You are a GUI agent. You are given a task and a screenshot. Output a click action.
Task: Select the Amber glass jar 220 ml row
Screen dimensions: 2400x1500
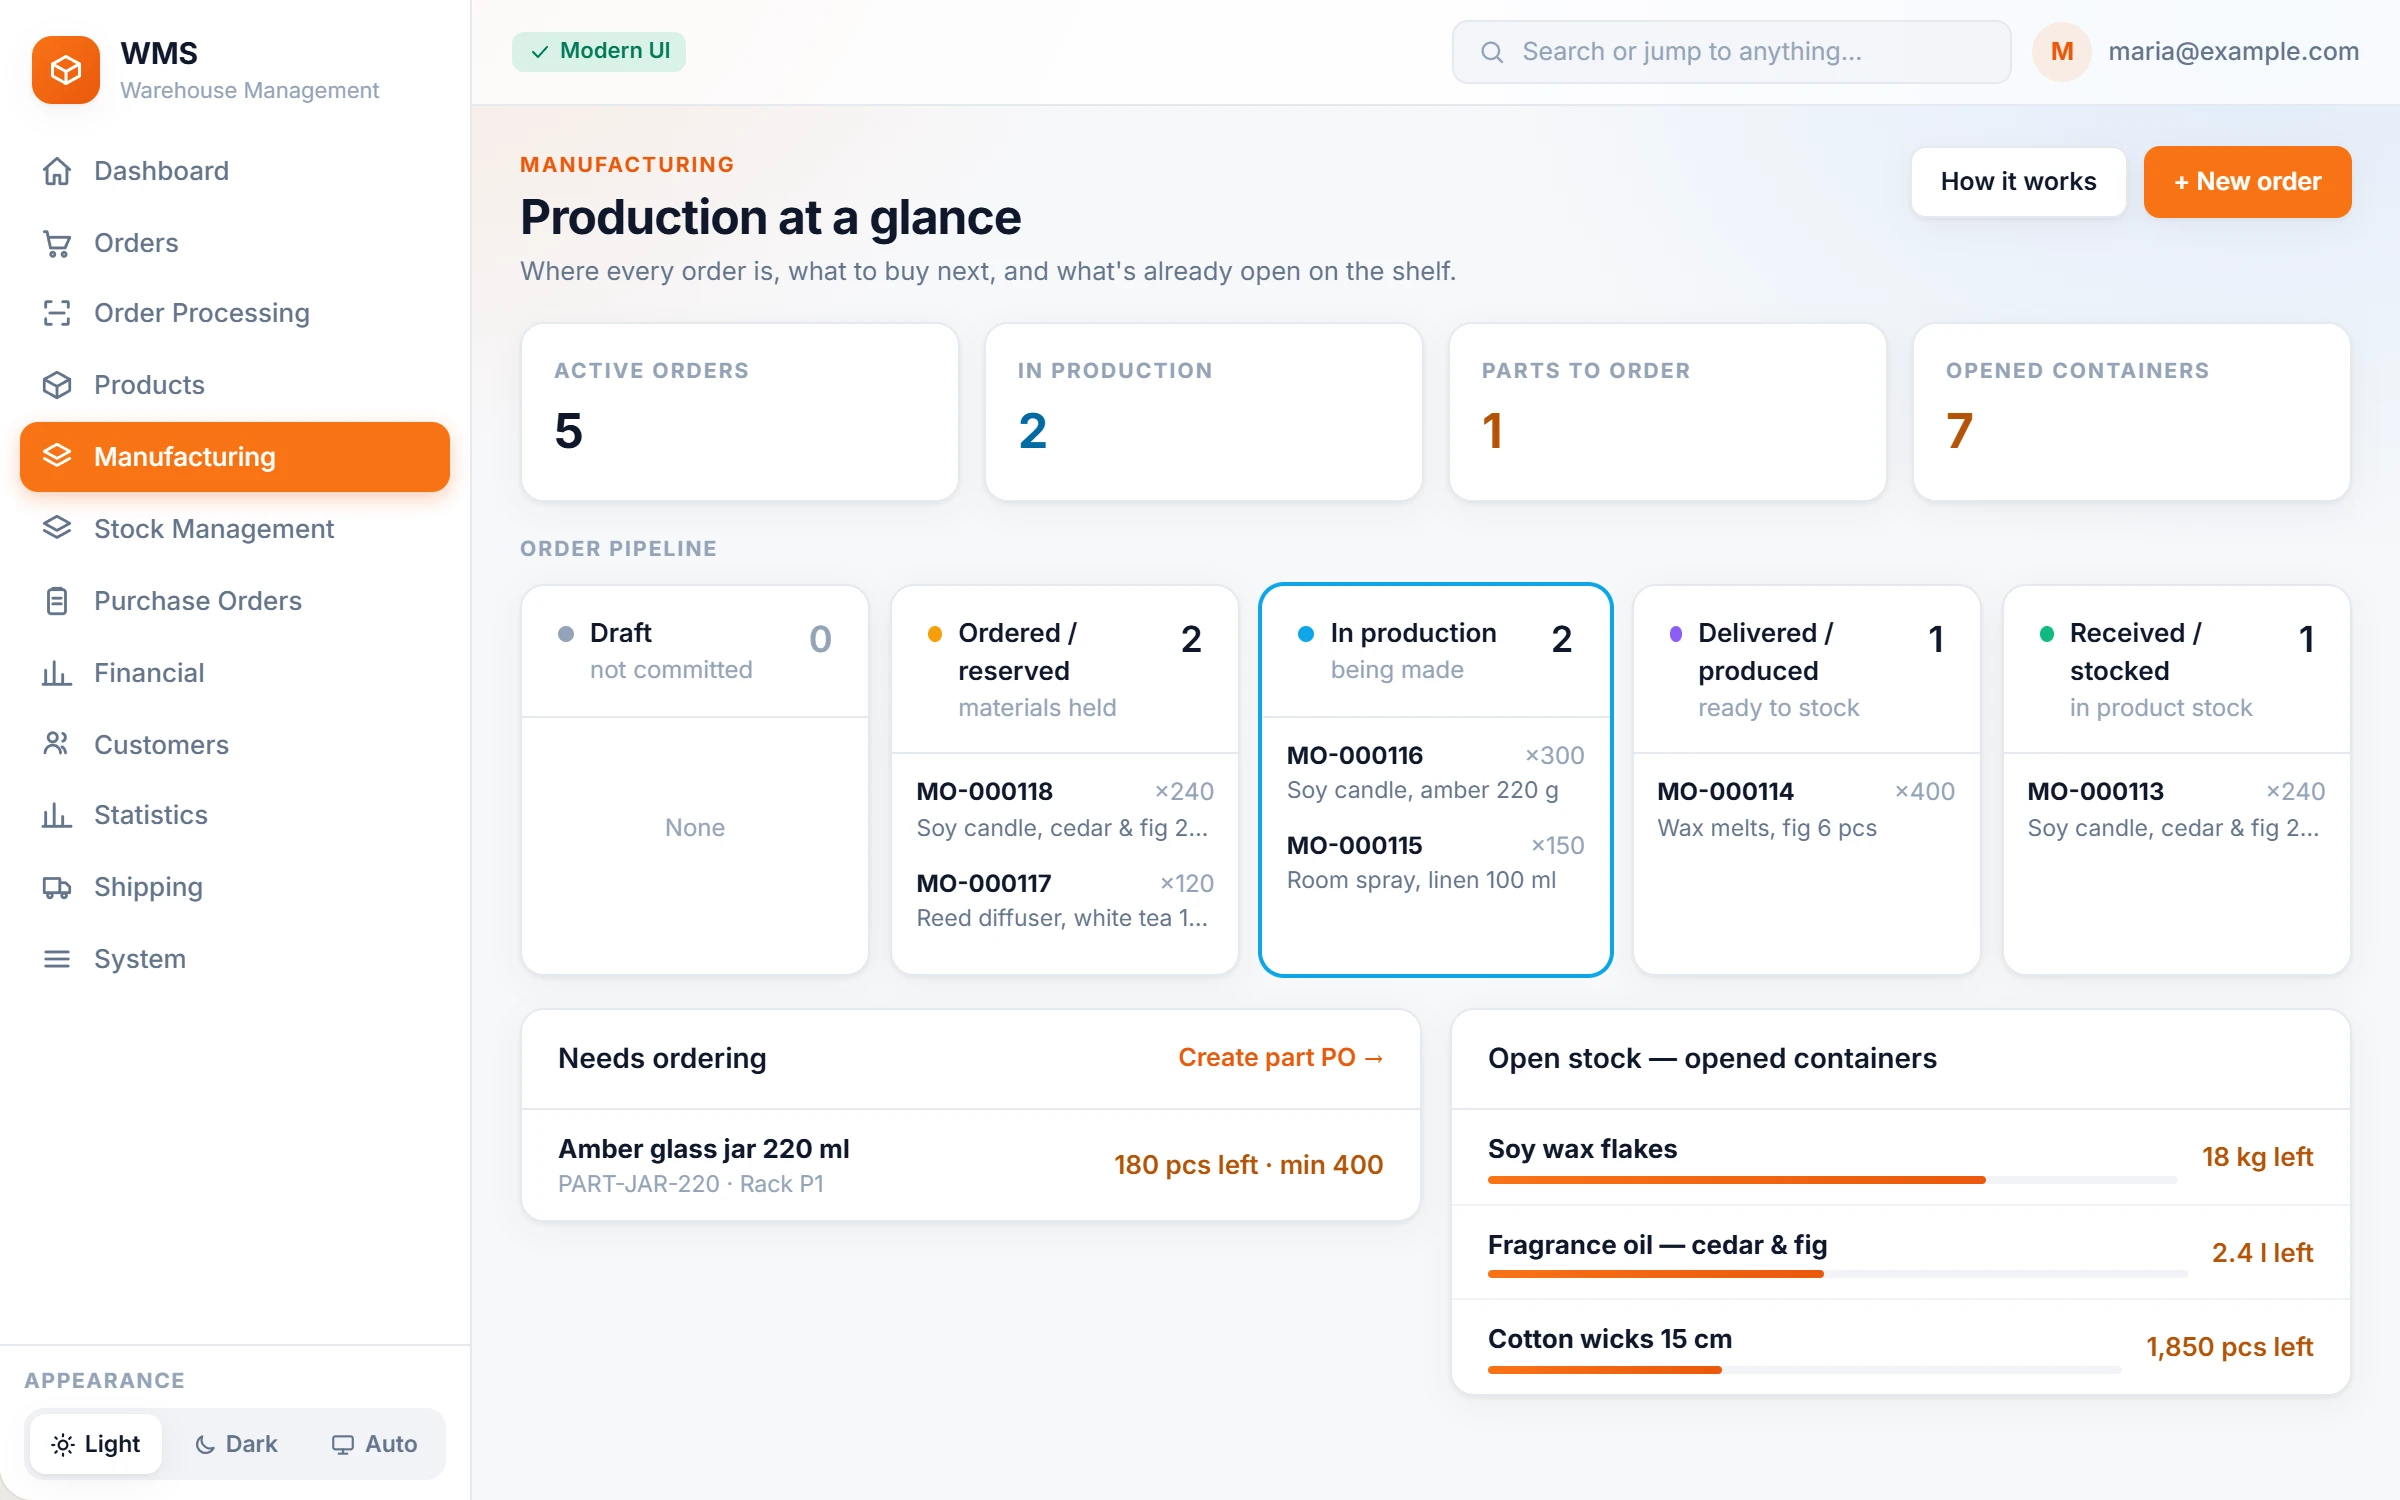[x=970, y=1165]
